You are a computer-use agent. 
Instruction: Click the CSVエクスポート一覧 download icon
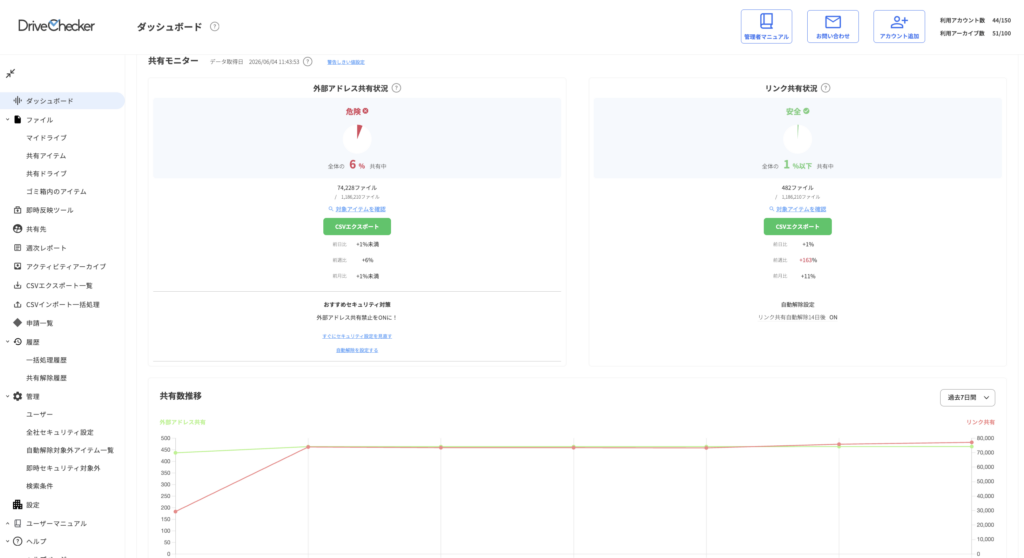point(18,286)
